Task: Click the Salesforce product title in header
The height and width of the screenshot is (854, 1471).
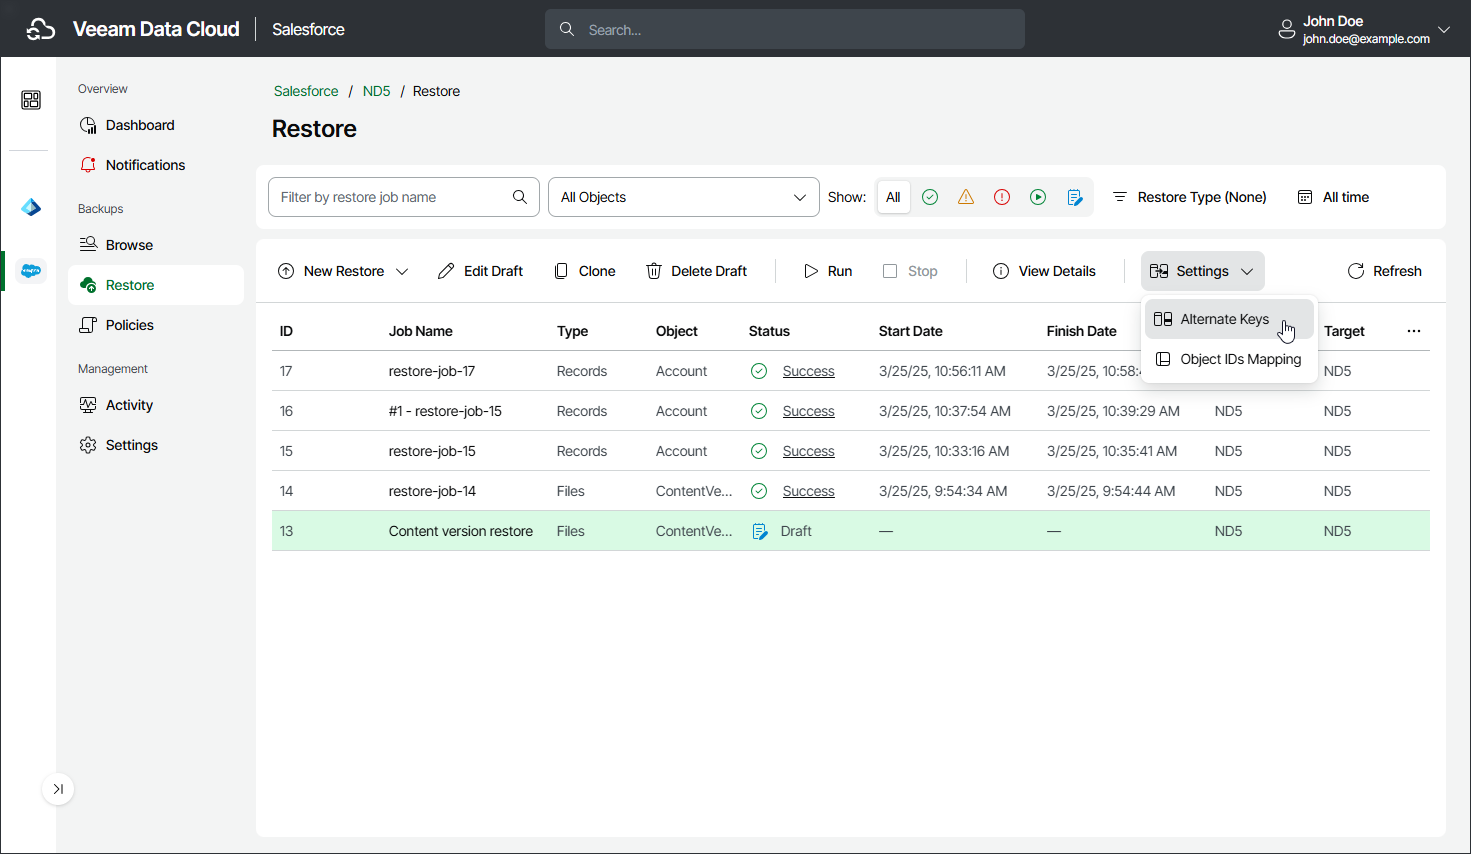Action: pyautogui.click(x=308, y=30)
